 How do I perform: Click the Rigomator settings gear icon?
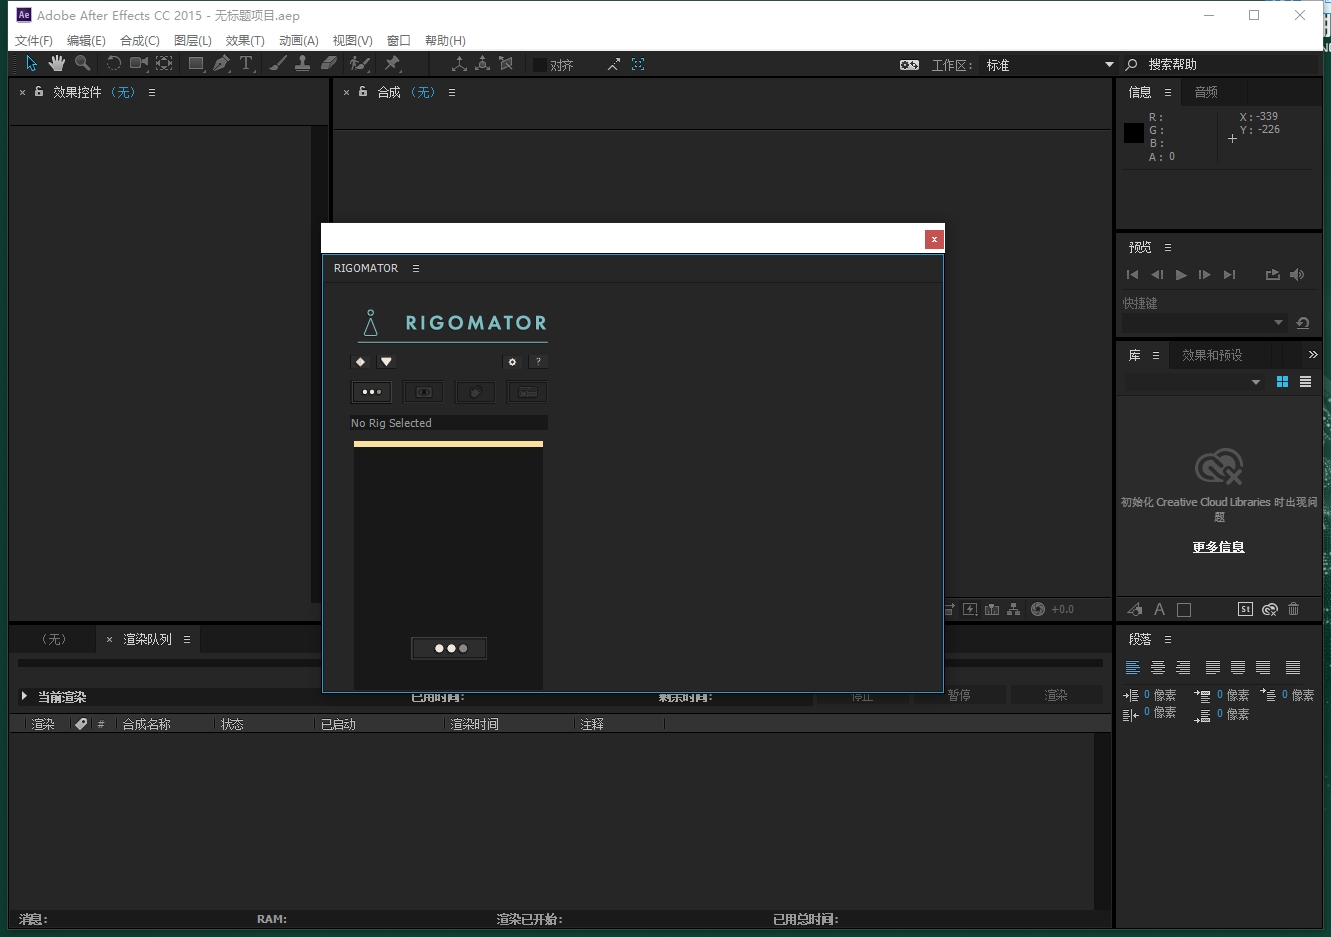tap(512, 362)
